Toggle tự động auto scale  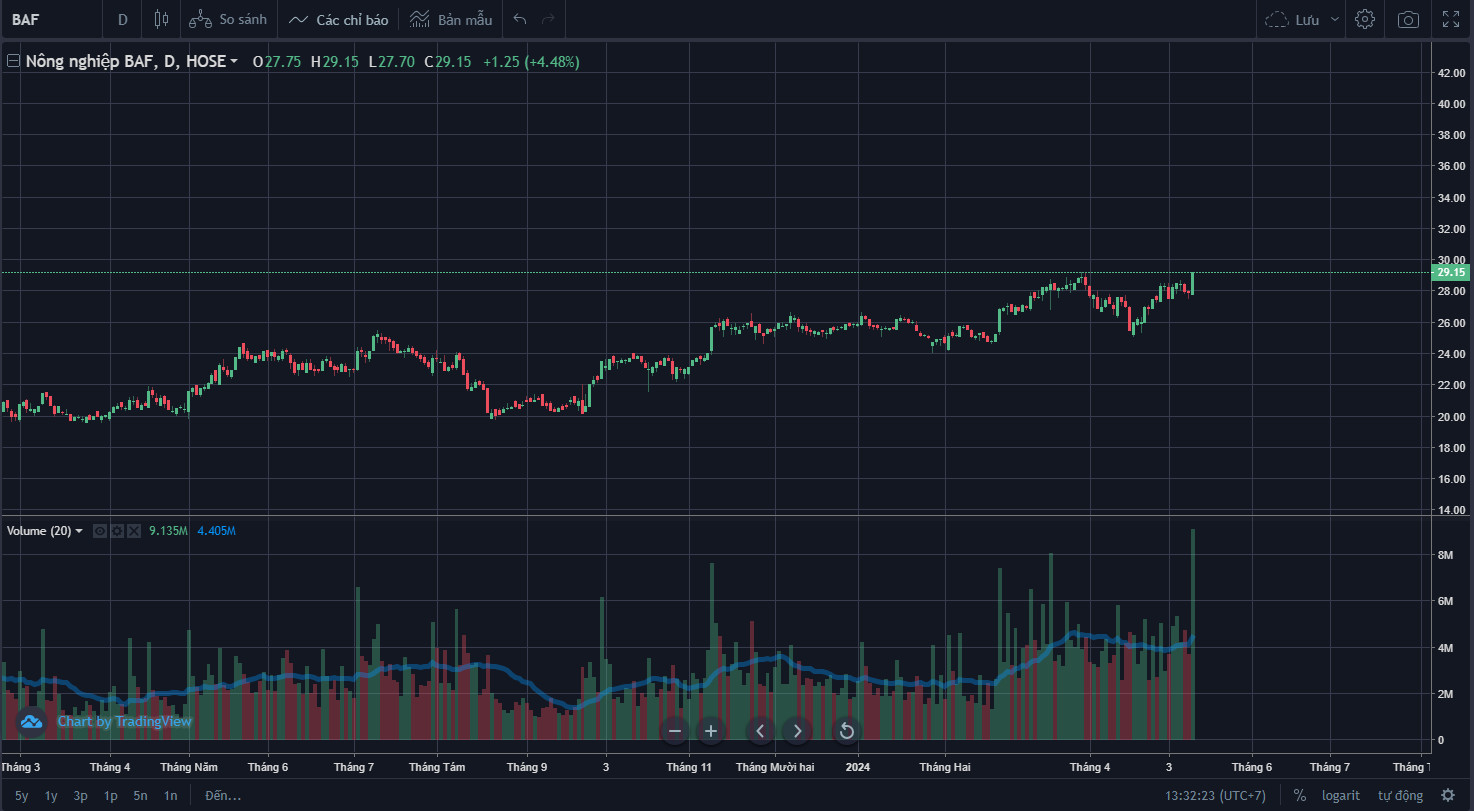(1400, 795)
